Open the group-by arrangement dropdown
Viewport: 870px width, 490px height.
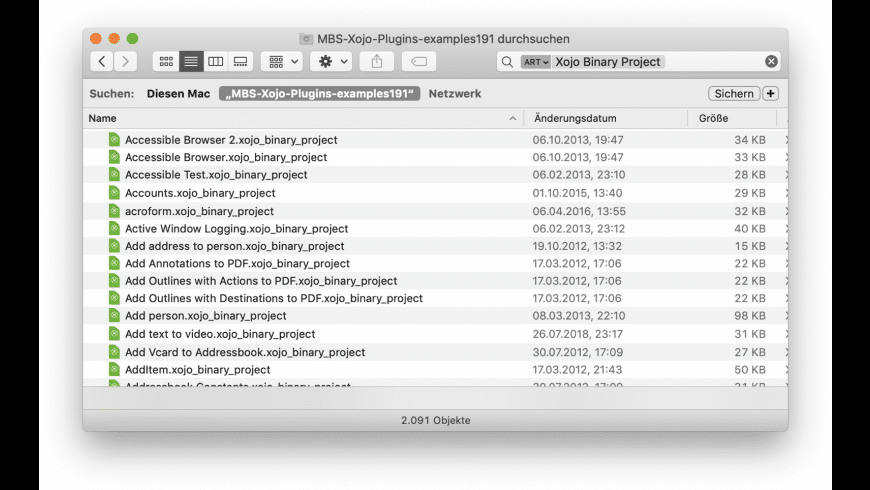281,62
